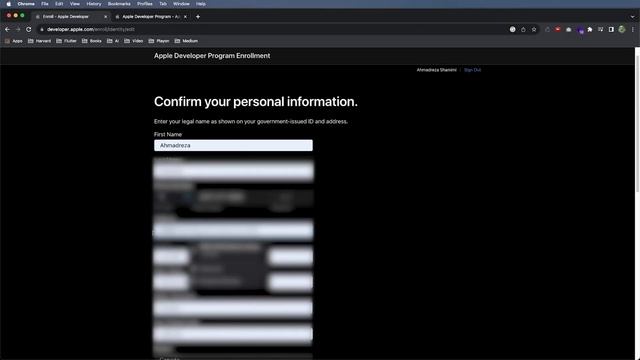Open the Books bookmarks folder
Screen dimensions: 640x360
click(x=92, y=41)
